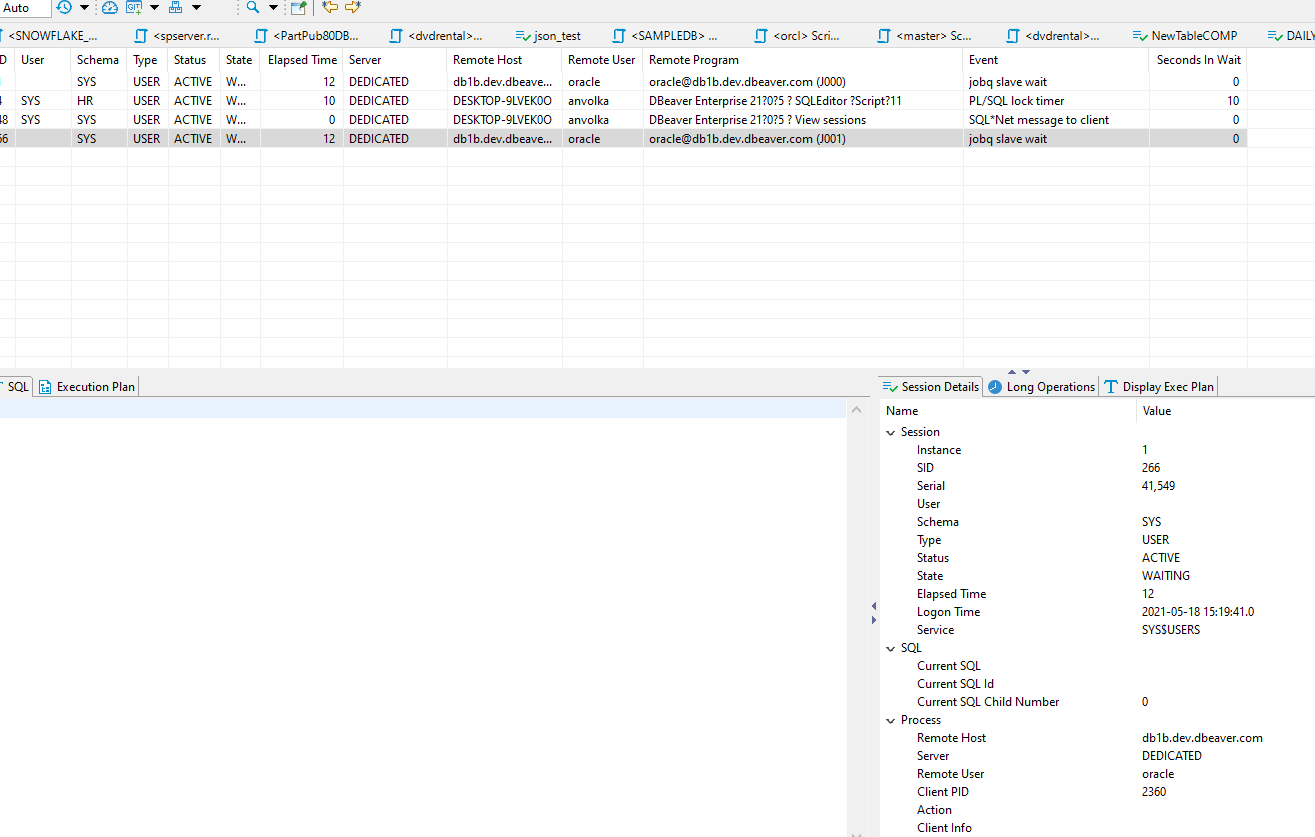Open a new SQL editor via toolbar icon

tap(299, 8)
